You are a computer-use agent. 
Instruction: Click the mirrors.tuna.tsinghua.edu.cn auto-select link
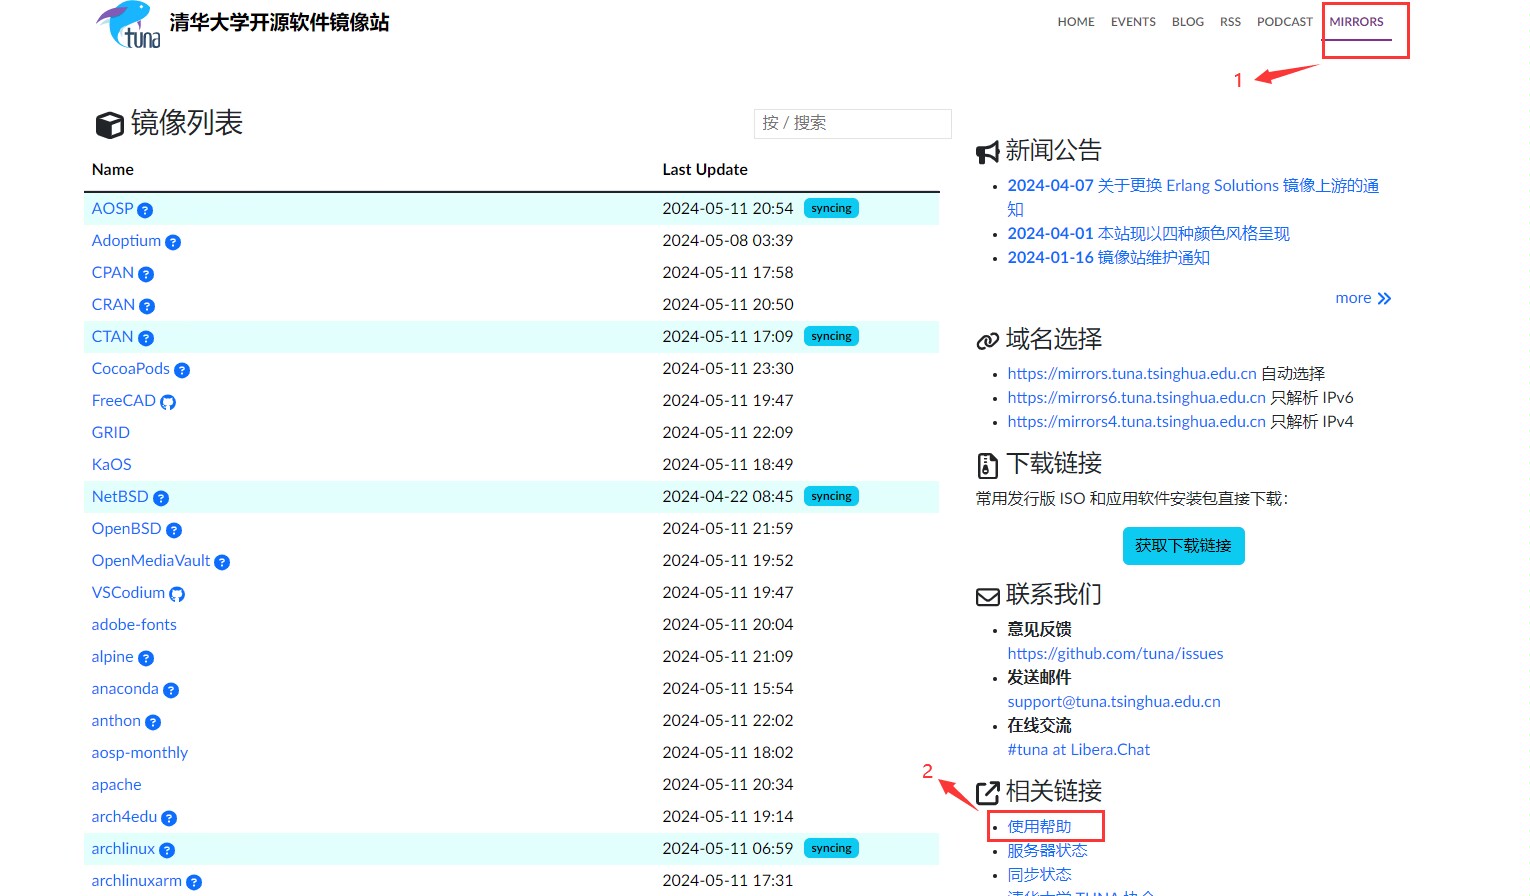[x=1132, y=374]
